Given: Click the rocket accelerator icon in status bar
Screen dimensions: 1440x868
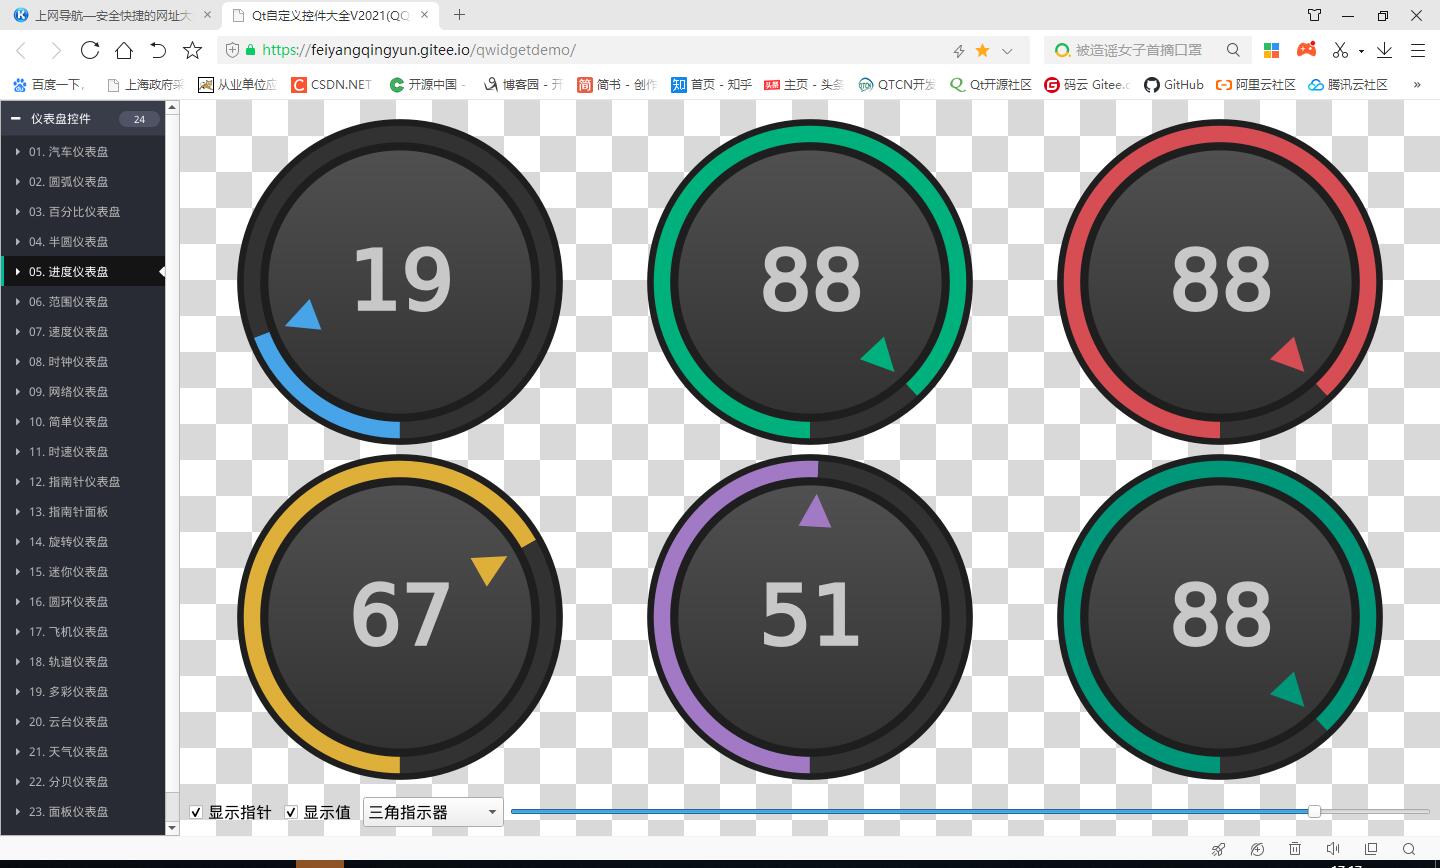Looking at the screenshot, I should (x=1218, y=849).
